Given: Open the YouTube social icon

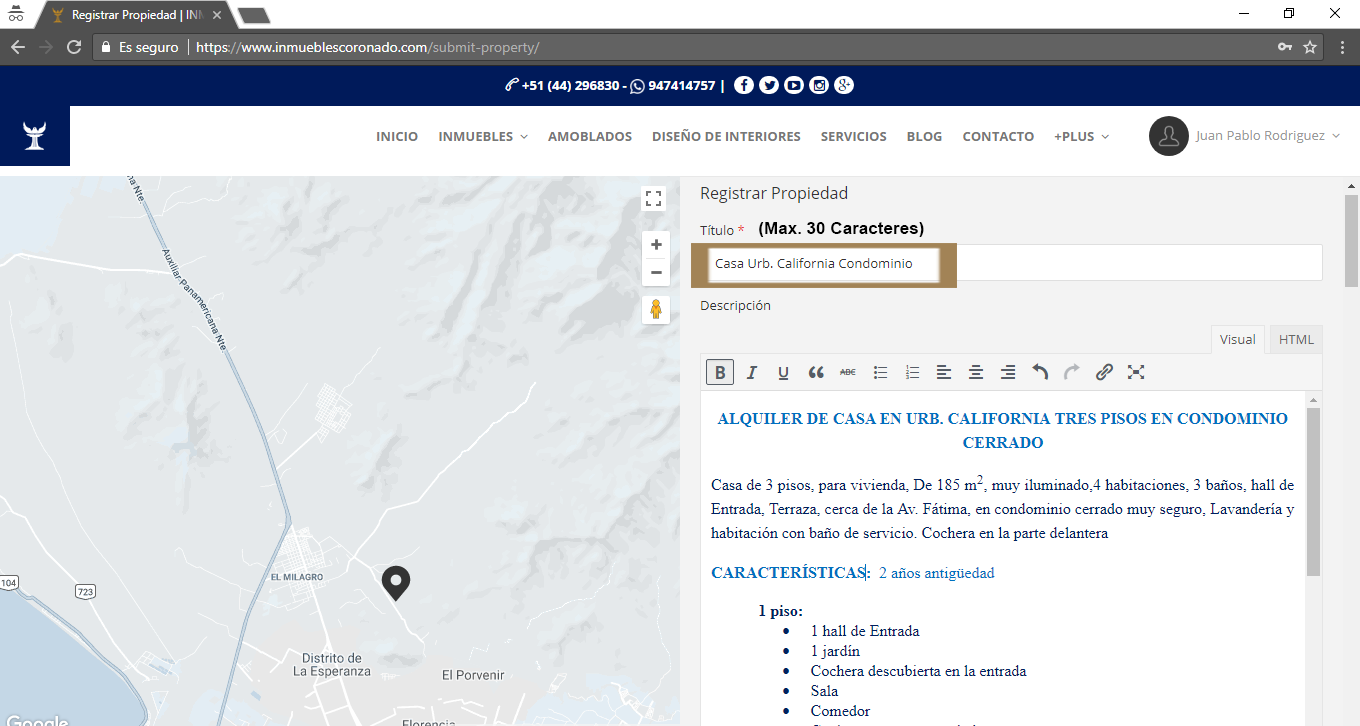Looking at the screenshot, I should pos(794,86).
